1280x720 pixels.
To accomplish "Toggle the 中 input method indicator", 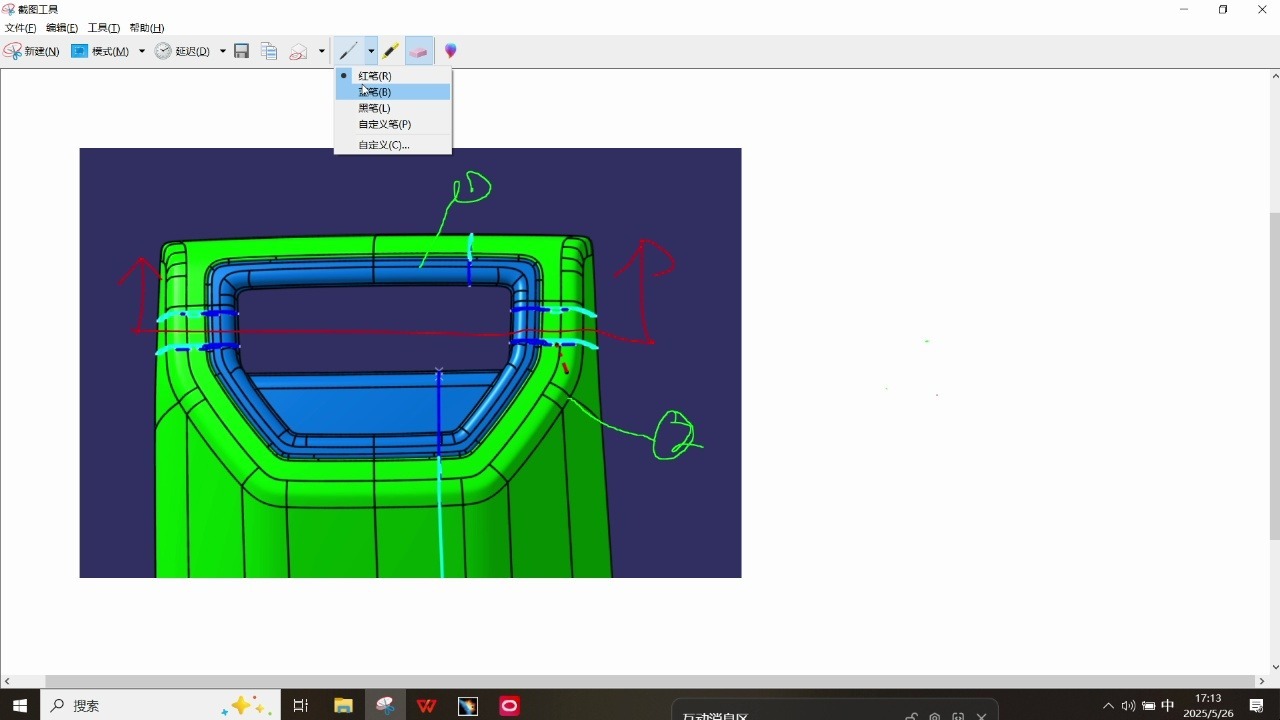I will [1167, 705].
